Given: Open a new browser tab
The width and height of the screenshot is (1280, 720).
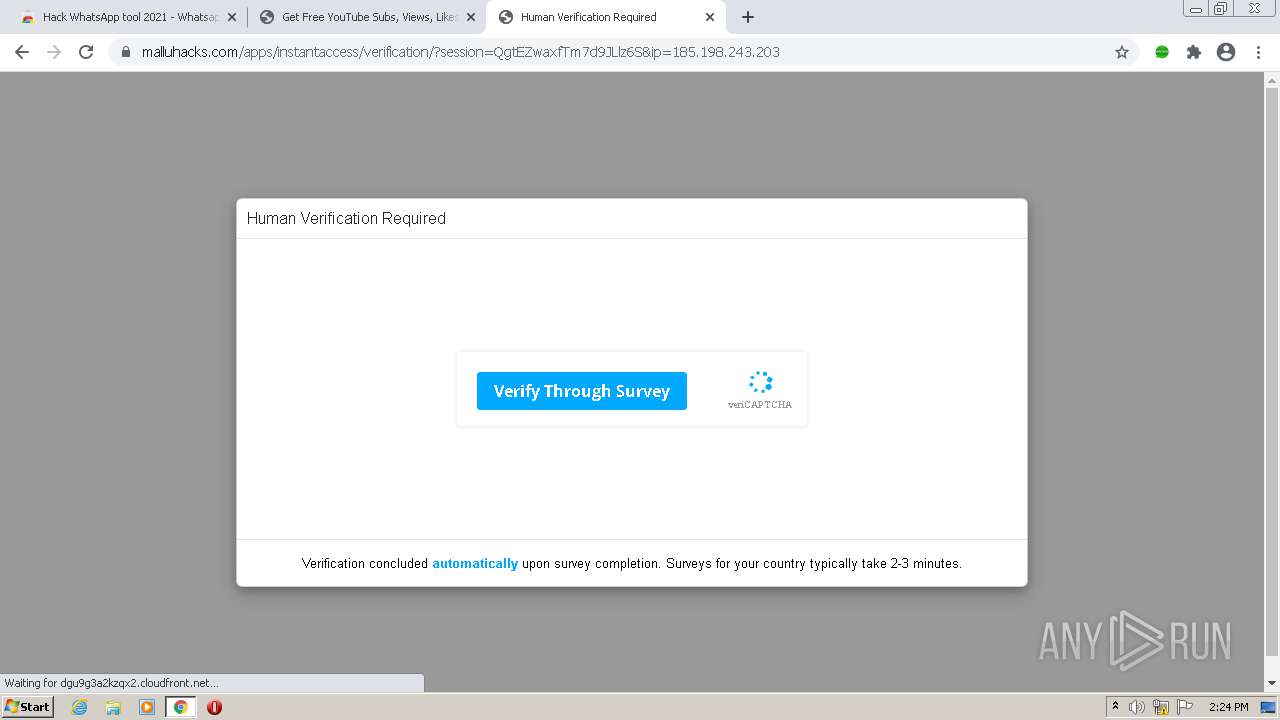Looking at the screenshot, I should (748, 17).
